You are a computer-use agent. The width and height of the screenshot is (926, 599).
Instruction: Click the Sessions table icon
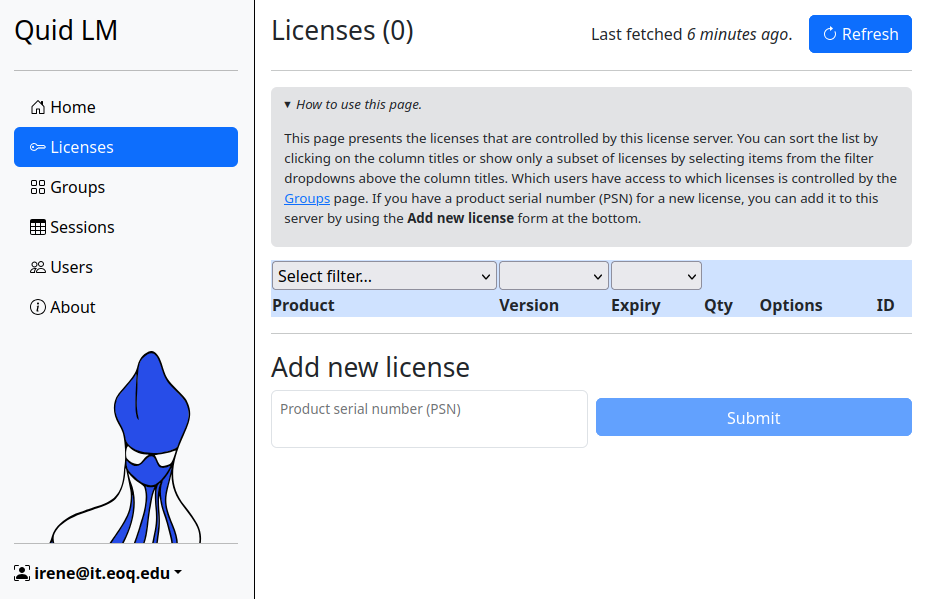click(x=38, y=227)
